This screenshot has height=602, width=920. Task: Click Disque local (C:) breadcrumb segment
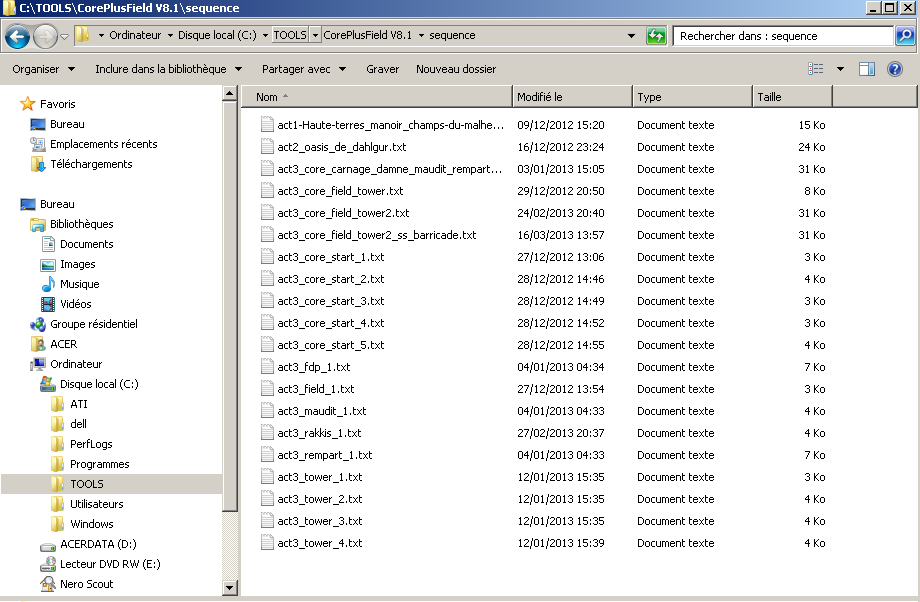click(x=217, y=35)
